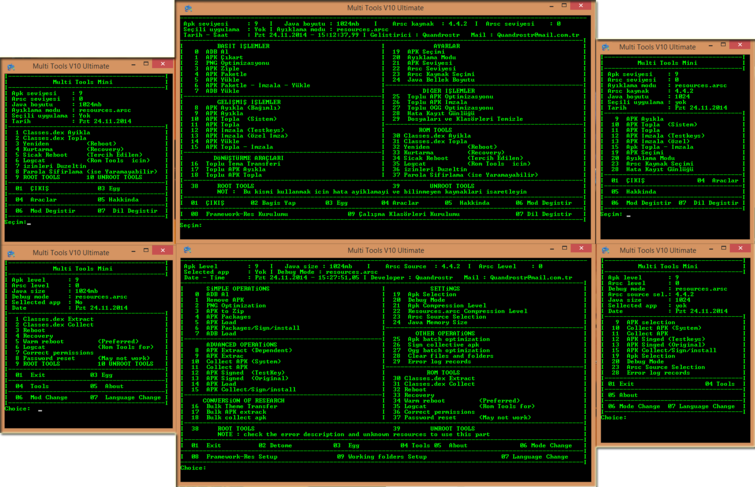The width and height of the screenshot is (755, 487).
Task: Select '24 Java Memory Size' setting
Action: click(x=430, y=322)
